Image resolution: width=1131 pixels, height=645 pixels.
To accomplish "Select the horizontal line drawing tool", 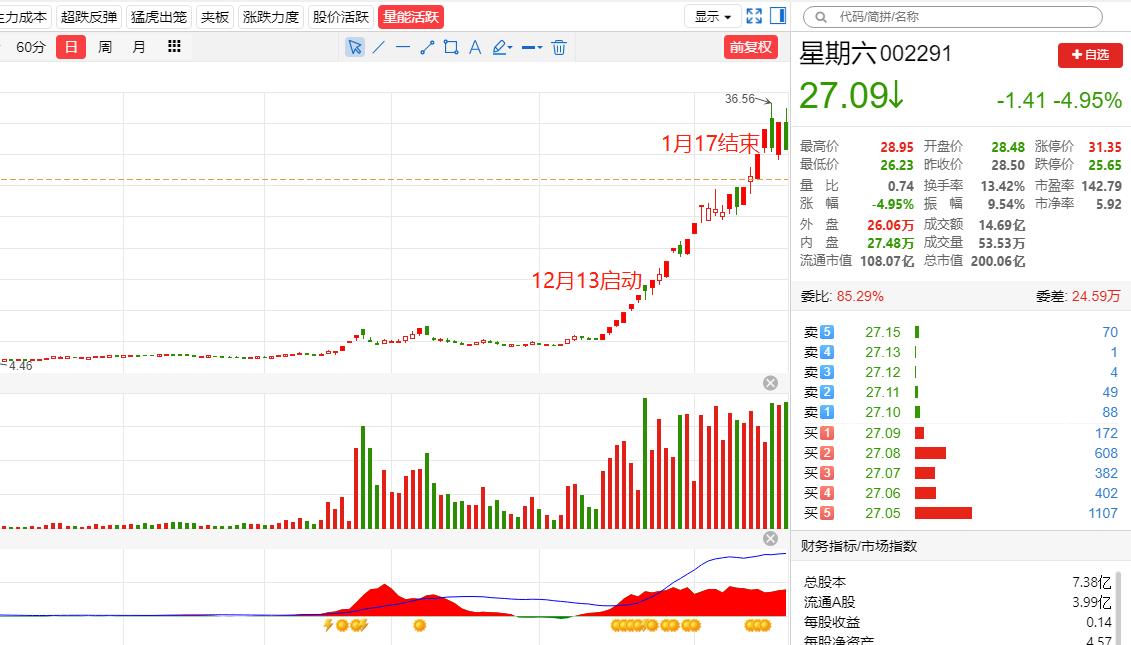I will point(403,47).
